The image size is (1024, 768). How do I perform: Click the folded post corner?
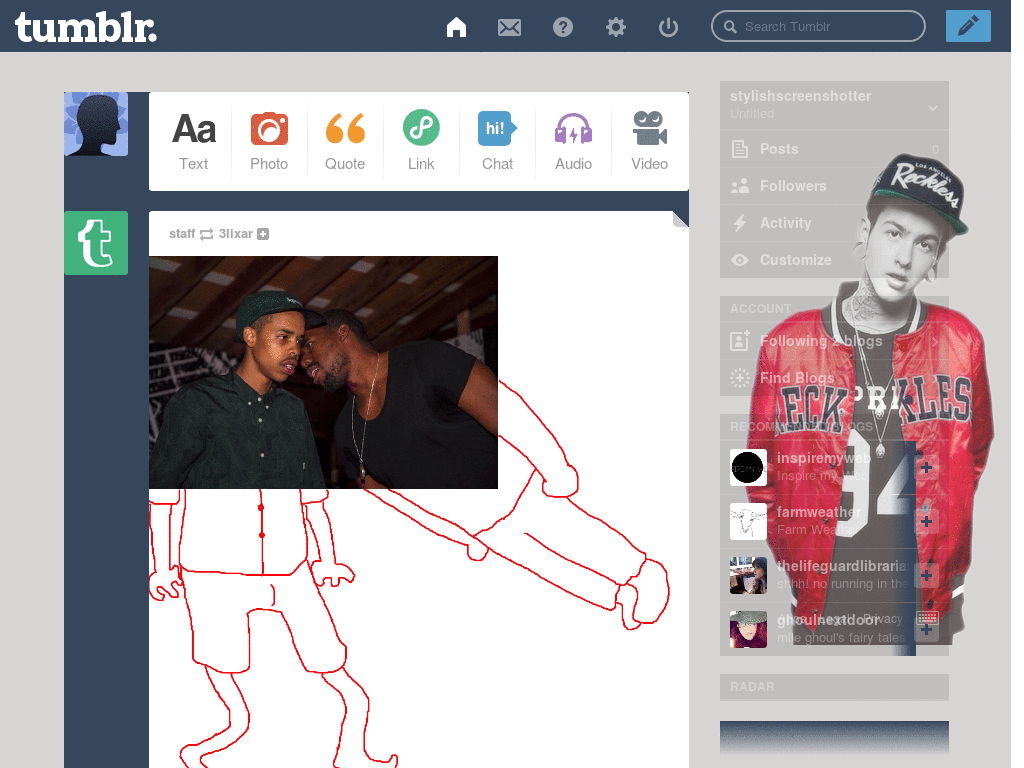680,219
